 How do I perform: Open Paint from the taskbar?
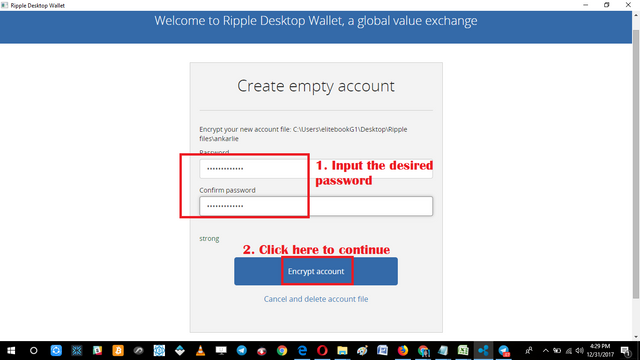pyautogui.click(x=362, y=351)
